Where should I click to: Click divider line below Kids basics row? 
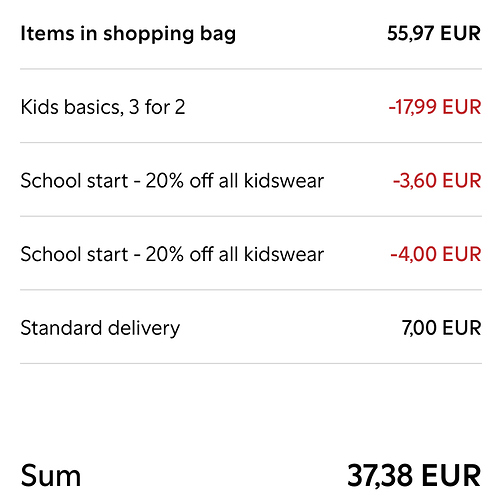tap(251, 143)
